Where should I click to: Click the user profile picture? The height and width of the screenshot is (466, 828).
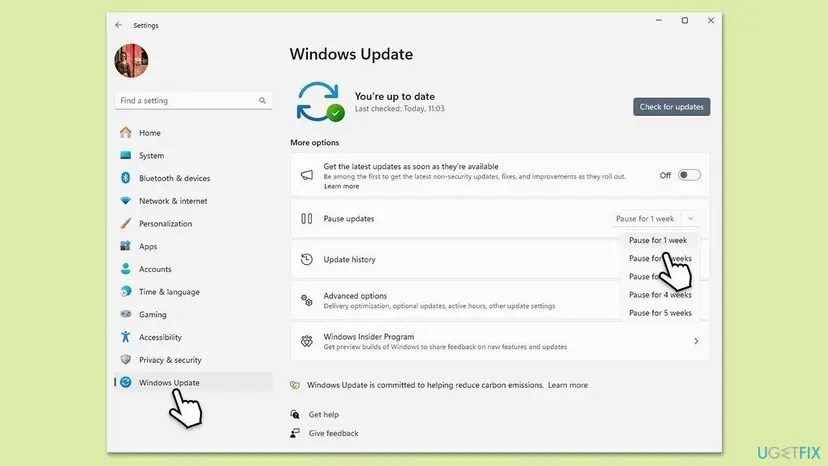coord(131,61)
